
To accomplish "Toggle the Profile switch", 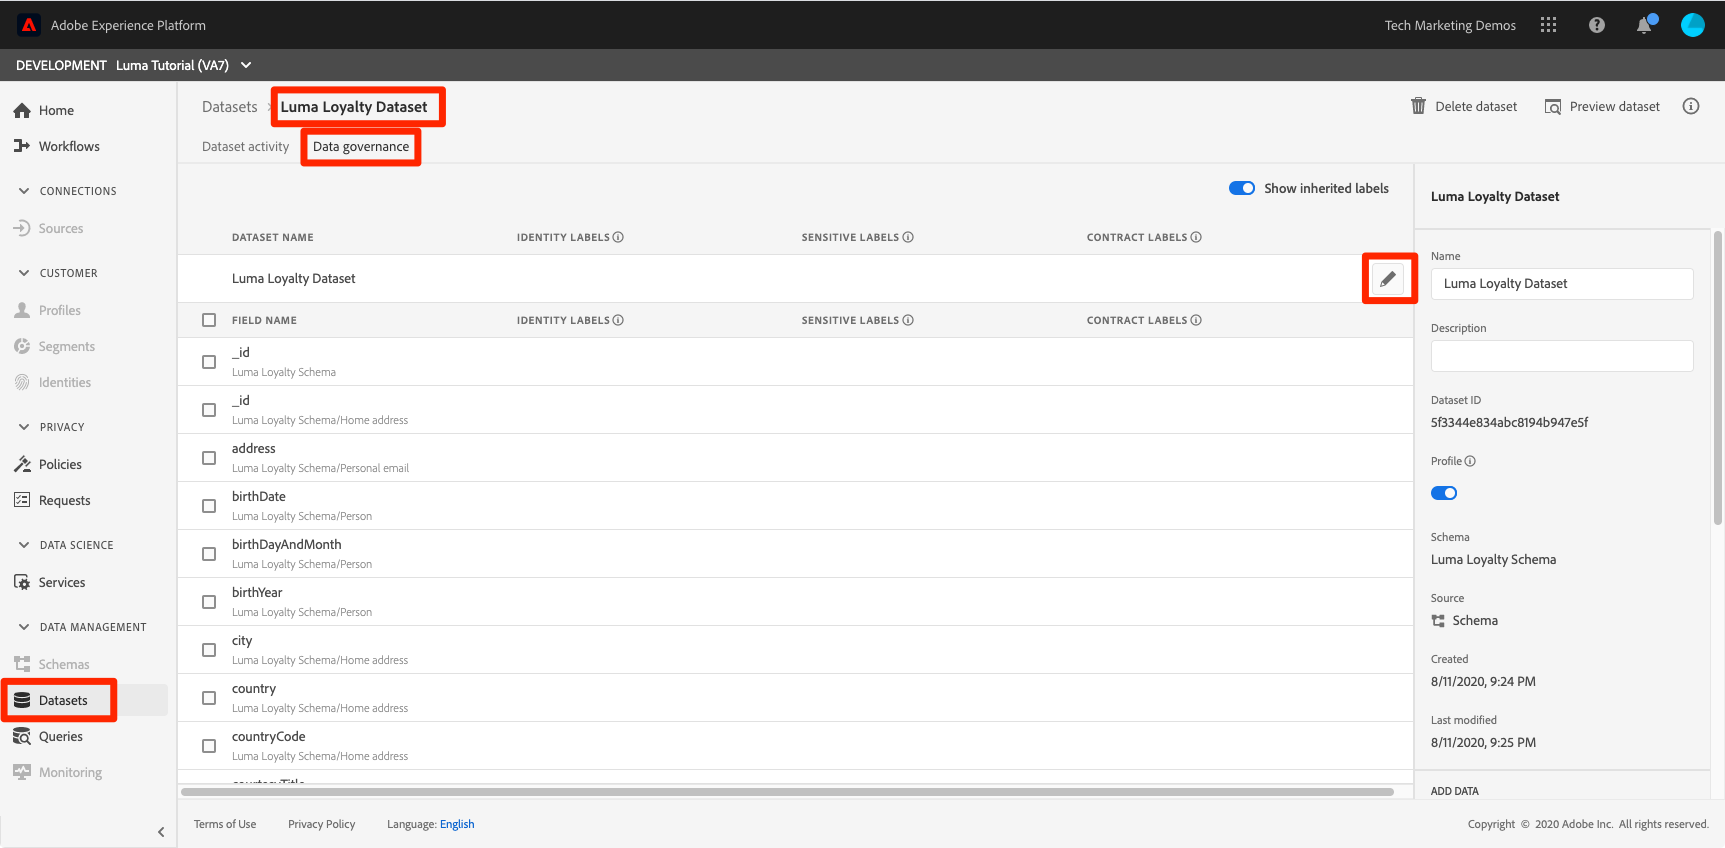I will [1444, 493].
